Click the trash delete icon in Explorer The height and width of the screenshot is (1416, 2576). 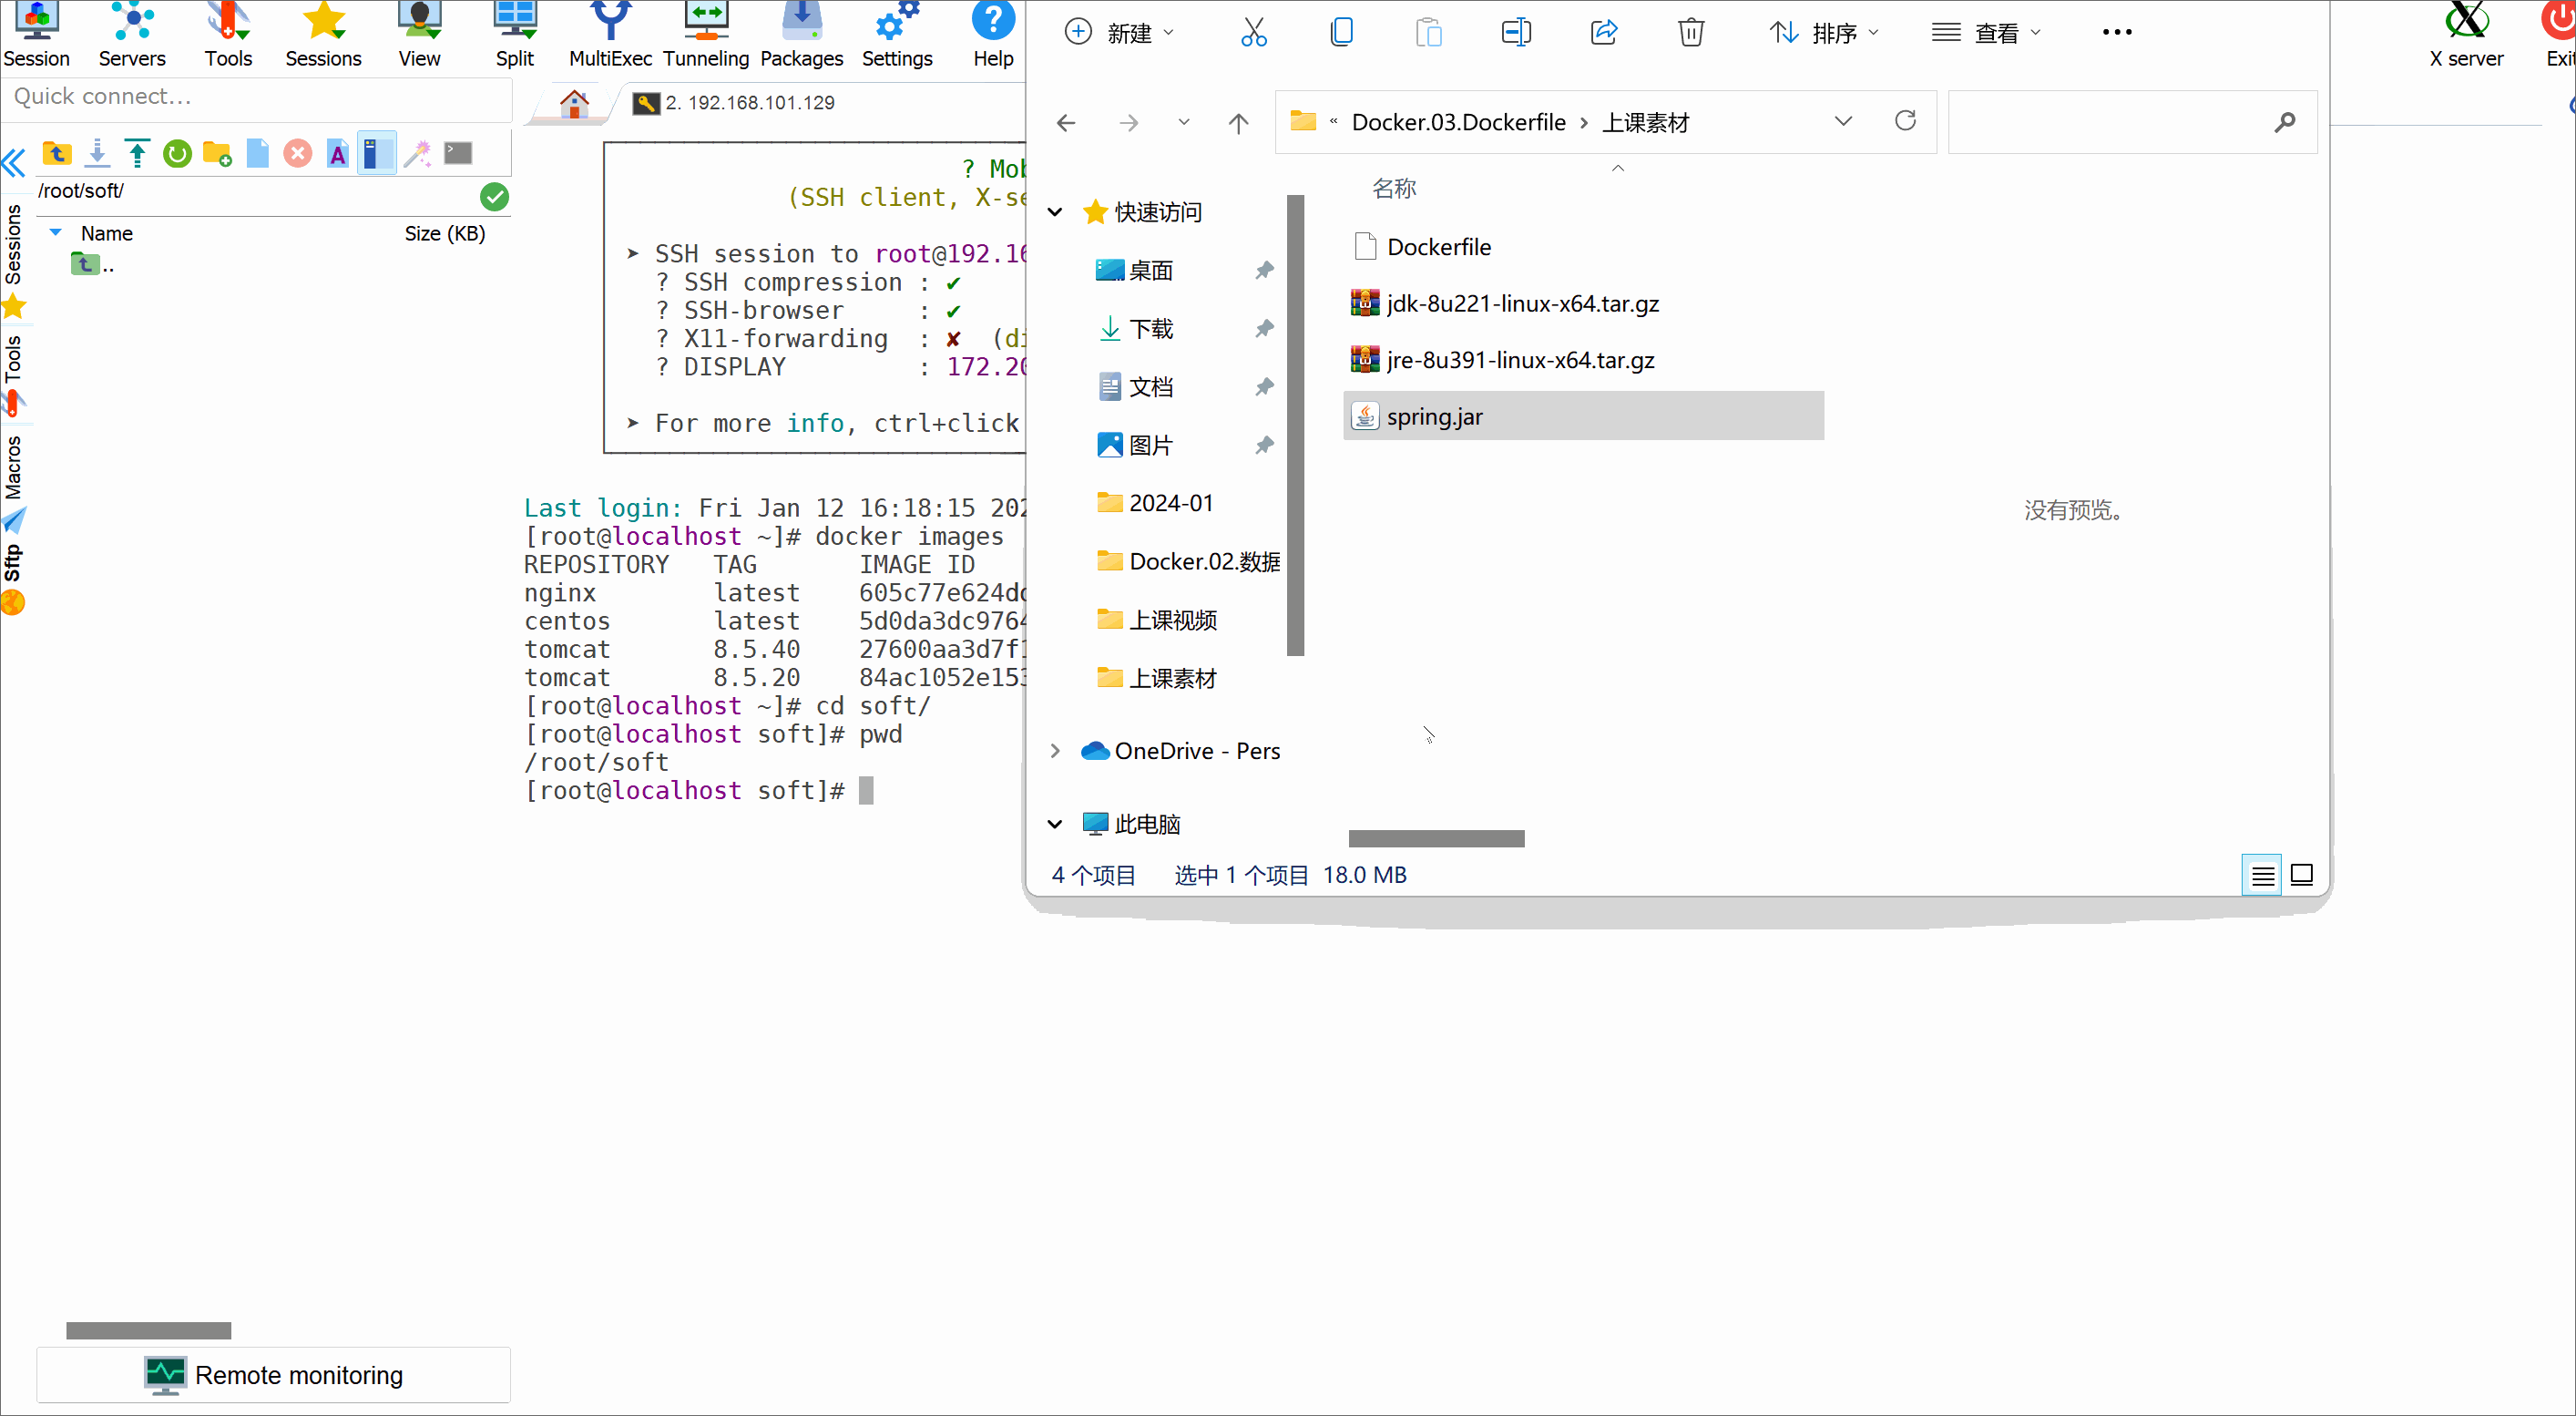pyautogui.click(x=1690, y=33)
